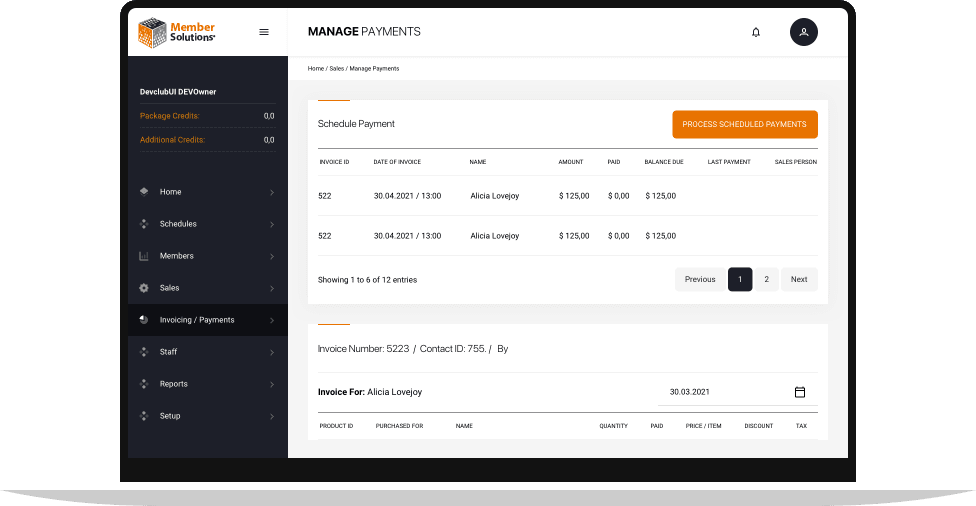Click the Sales gear icon
The image size is (976, 506).
[x=144, y=288]
